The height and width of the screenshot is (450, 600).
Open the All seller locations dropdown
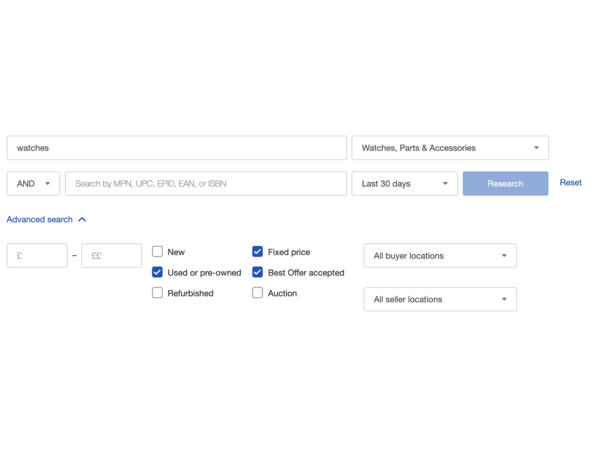point(440,299)
